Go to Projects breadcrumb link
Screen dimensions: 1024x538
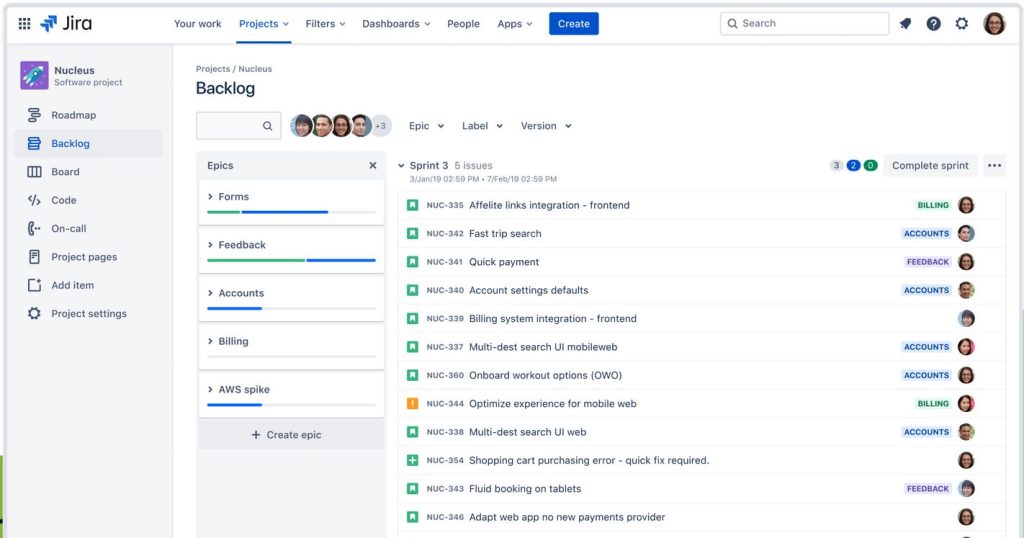coord(213,69)
